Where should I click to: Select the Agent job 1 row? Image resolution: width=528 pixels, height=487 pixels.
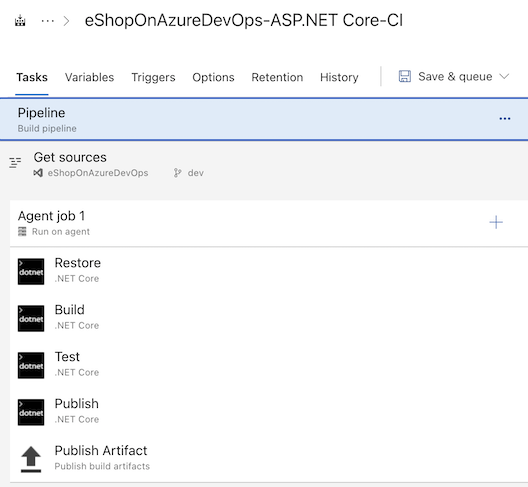(269, 223)
